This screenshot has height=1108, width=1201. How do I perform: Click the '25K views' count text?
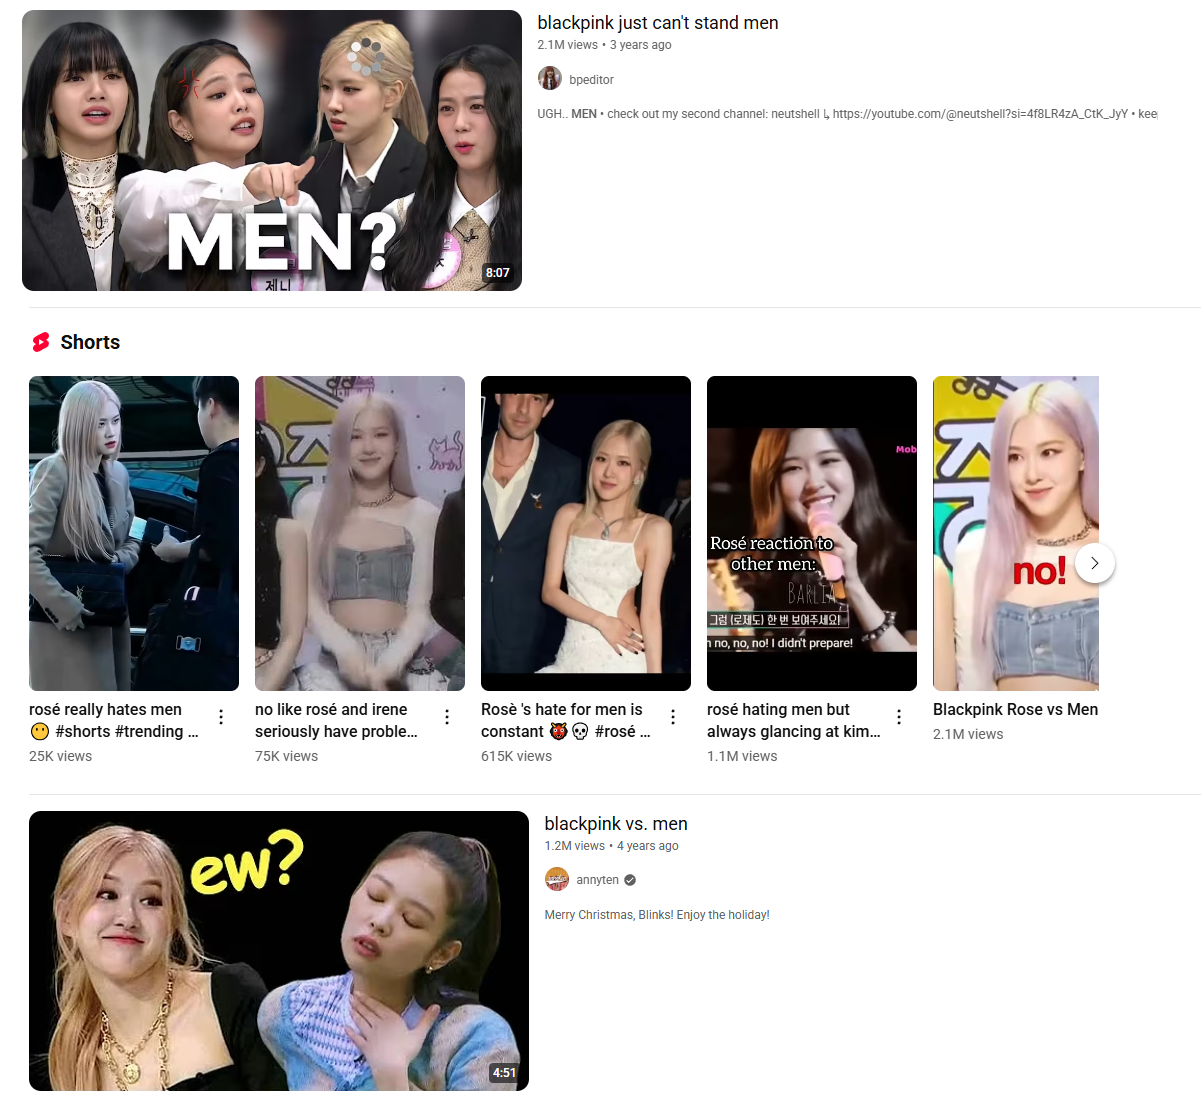click(60, 756)
